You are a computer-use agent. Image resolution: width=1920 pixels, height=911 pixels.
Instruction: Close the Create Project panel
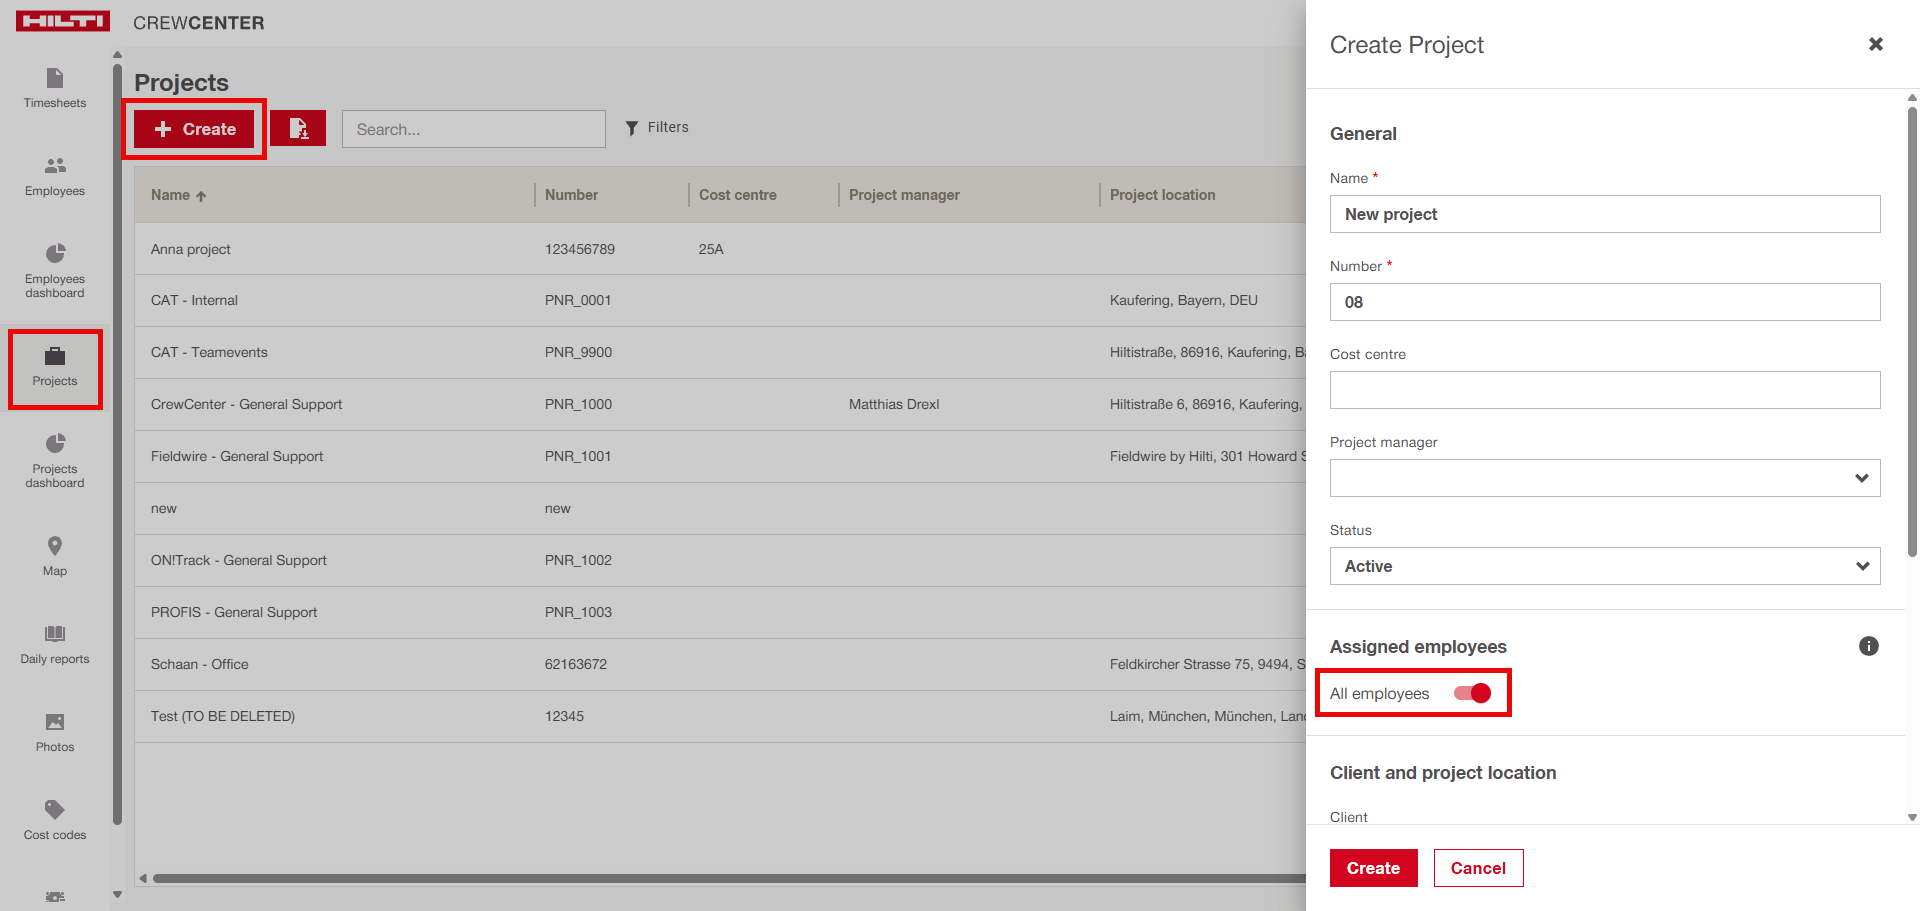[x=1876, y=44]
